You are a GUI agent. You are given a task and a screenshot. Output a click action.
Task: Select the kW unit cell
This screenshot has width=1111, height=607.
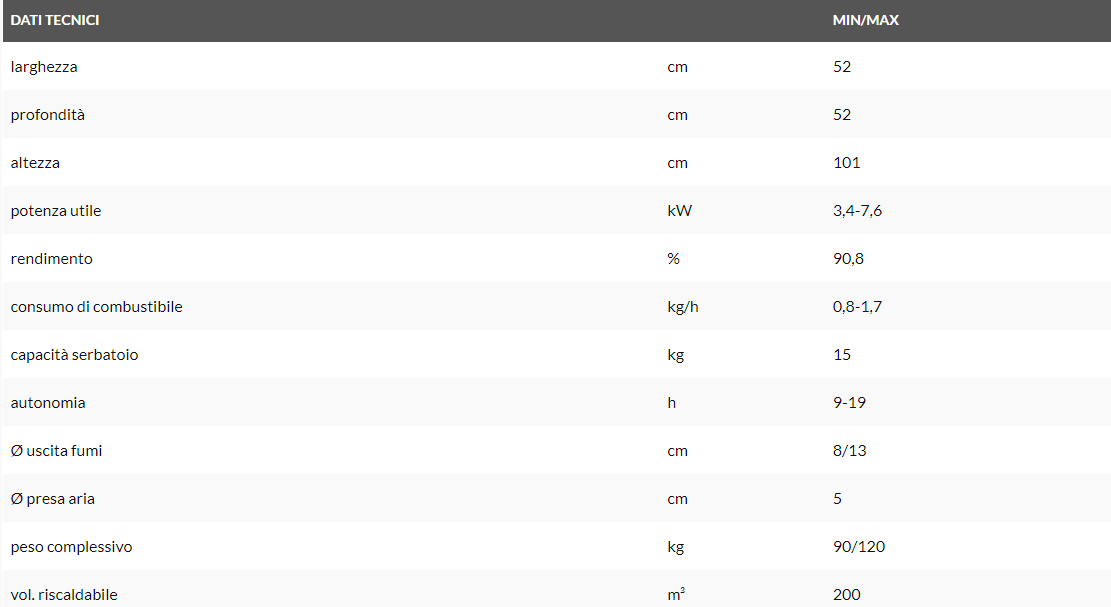click(x=679, y=211)
